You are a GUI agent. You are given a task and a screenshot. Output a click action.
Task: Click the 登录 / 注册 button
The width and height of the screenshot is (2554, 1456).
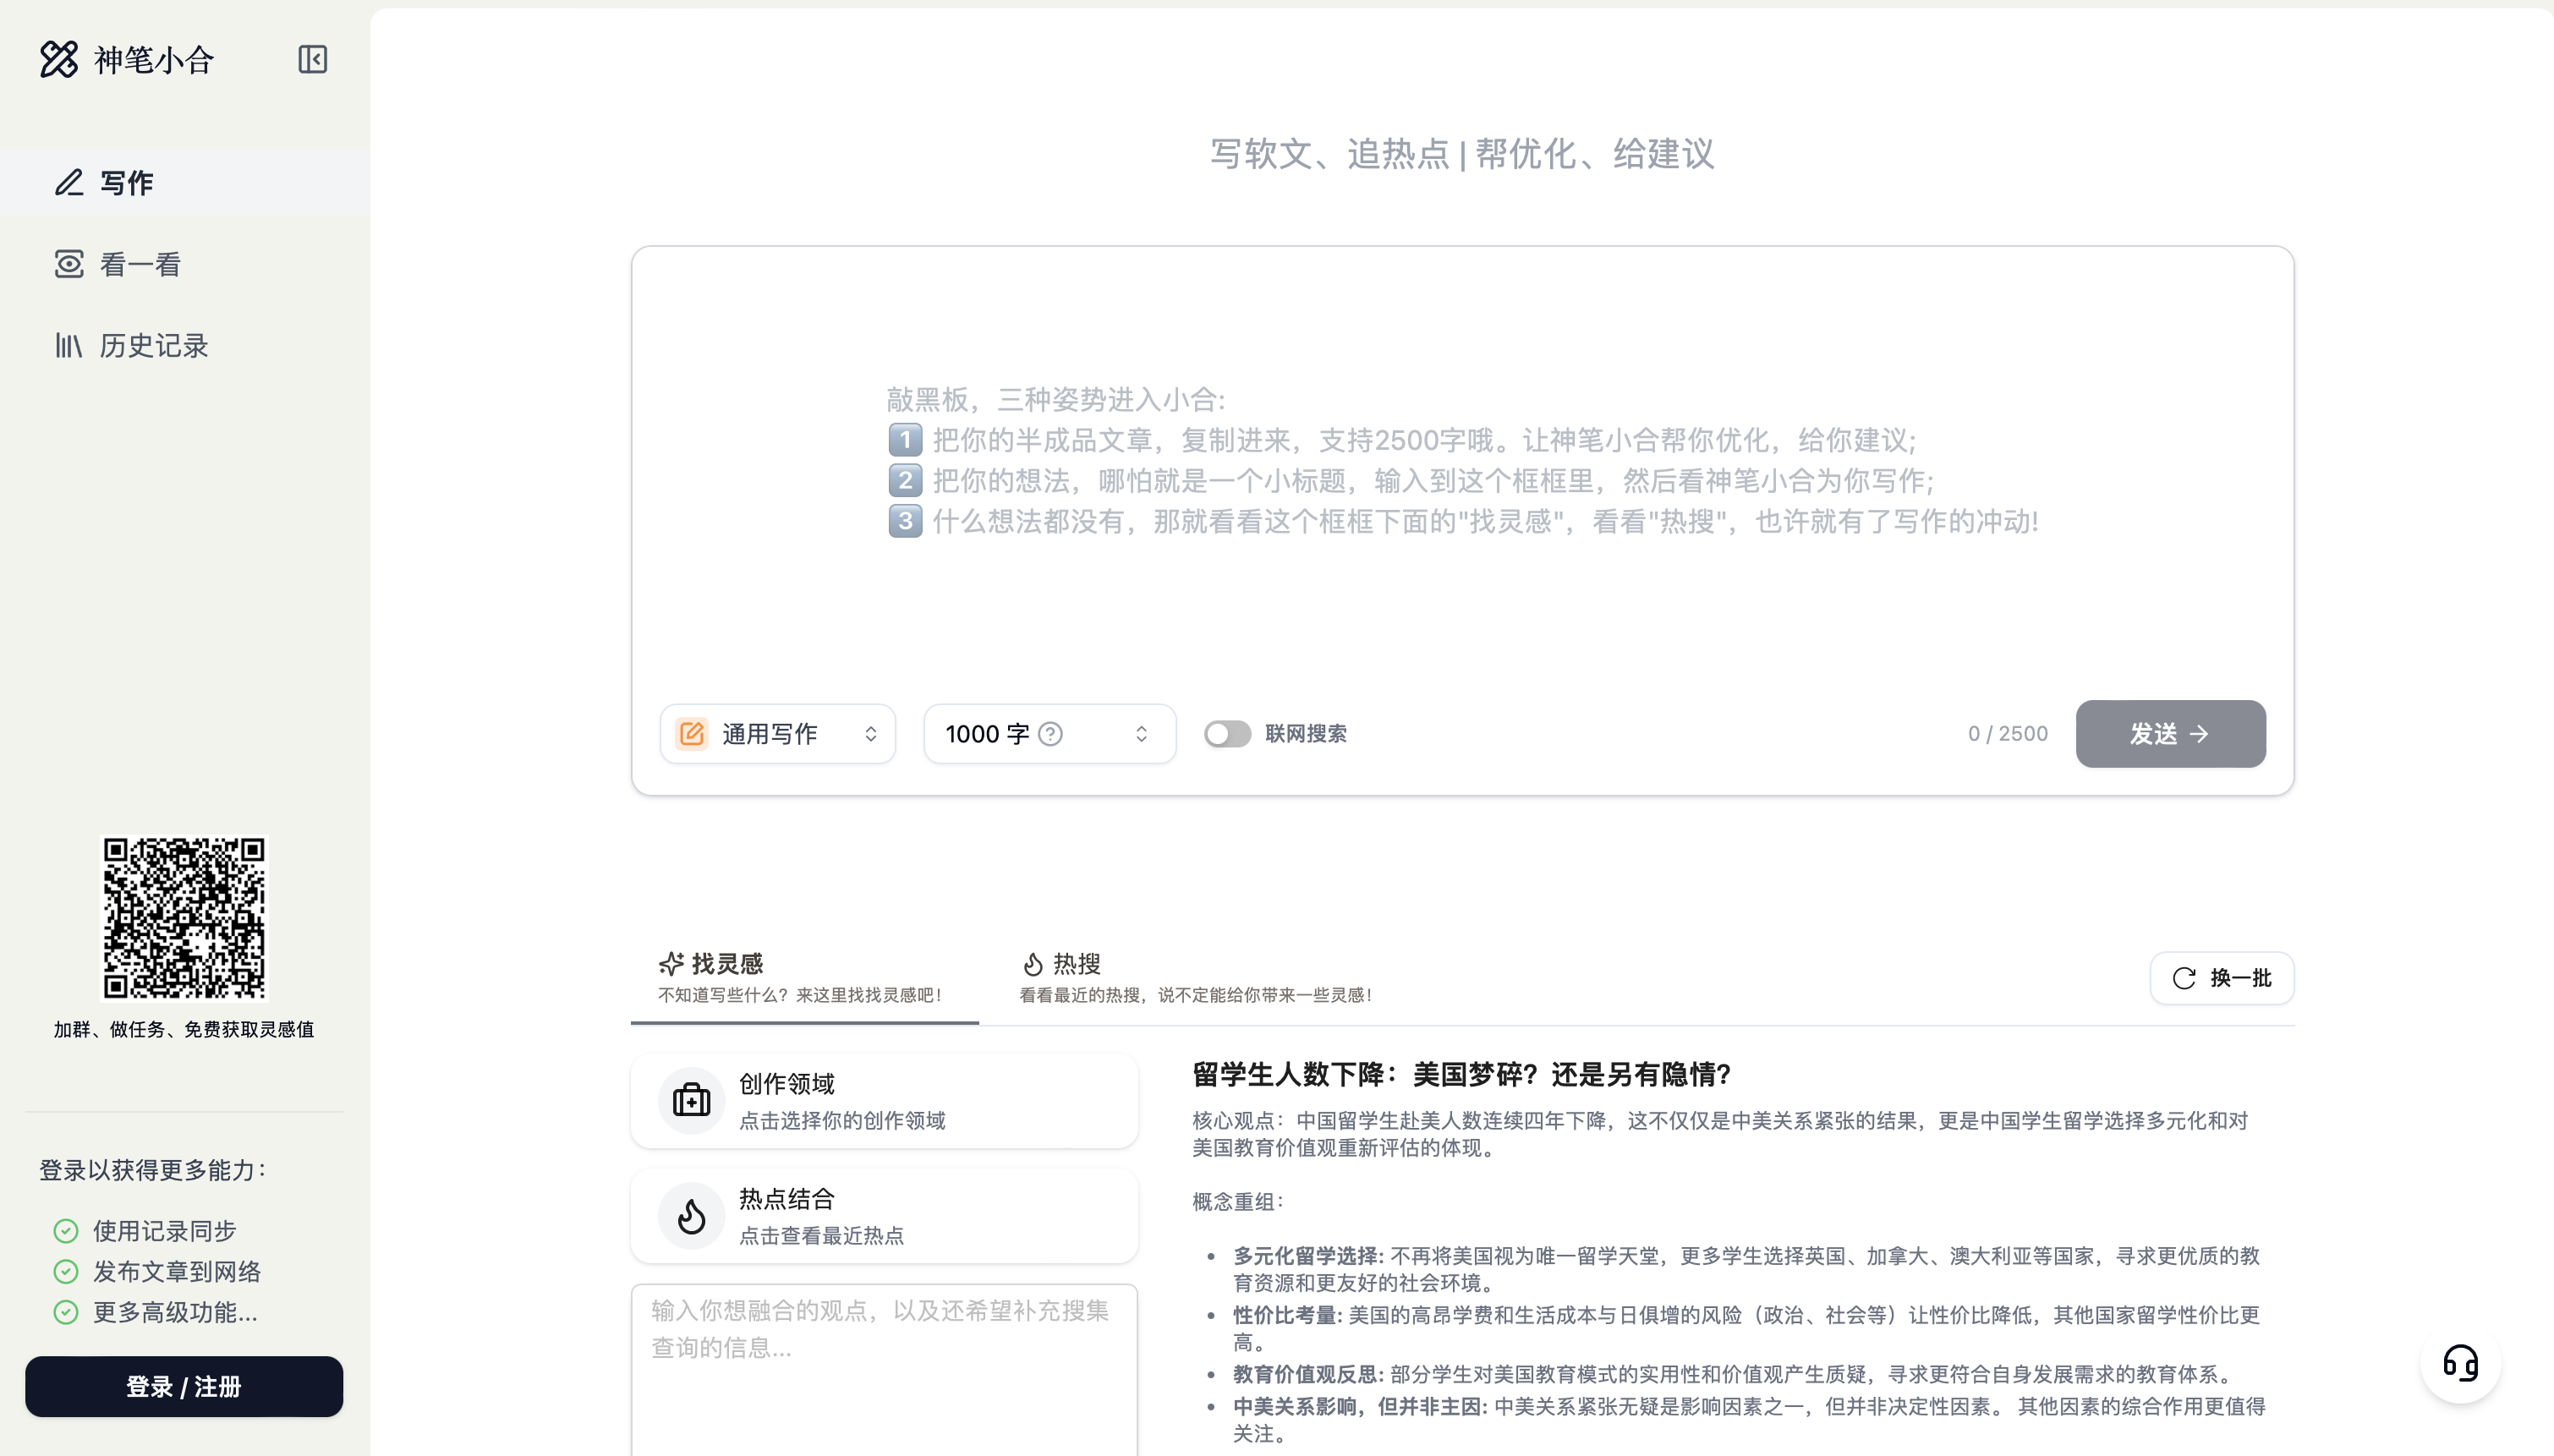pos(184,1386)
